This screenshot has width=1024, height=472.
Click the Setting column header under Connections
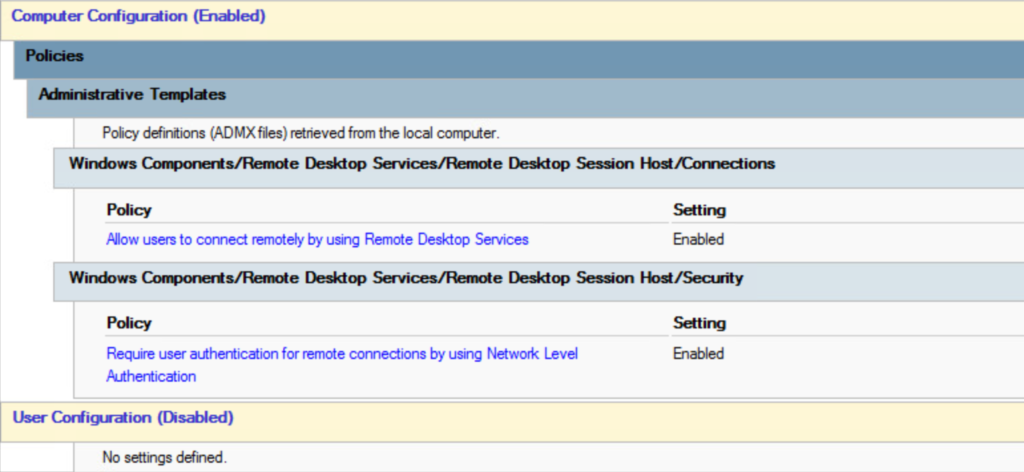click(699, 211)
